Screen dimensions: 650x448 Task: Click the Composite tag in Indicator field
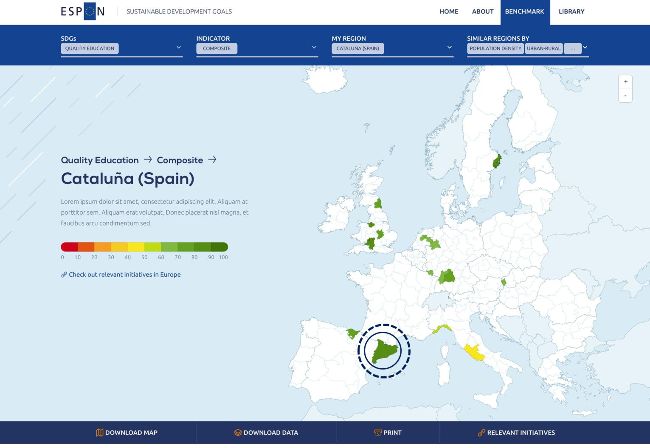click(x=217, y=48)
